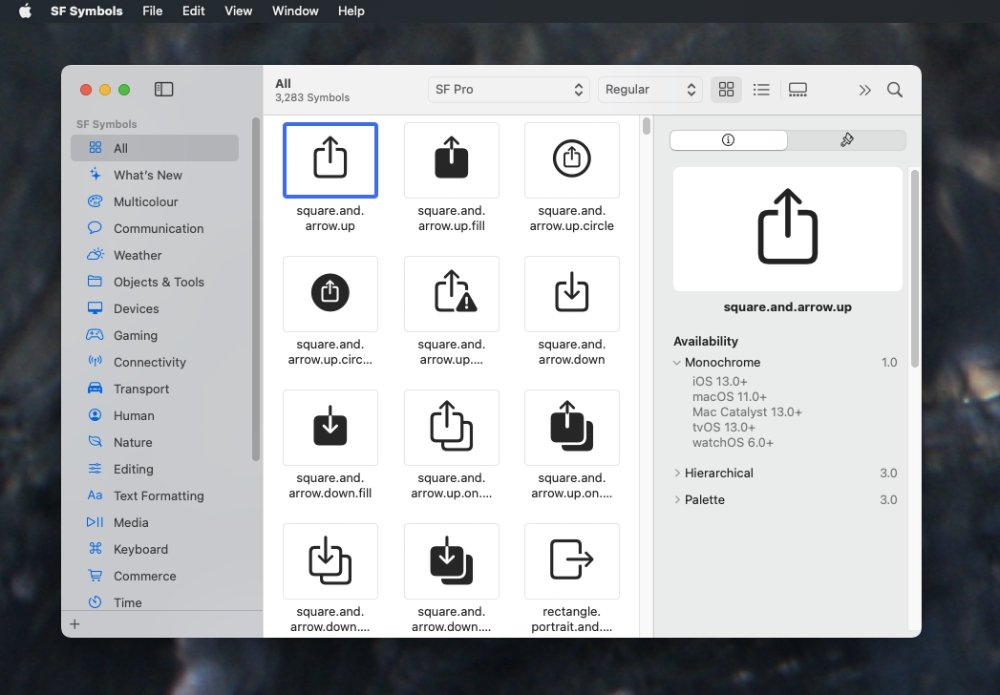Select outlined arrow-down-on-square stack symbol
The height and width of the screenshot is (695, 1000).
[330, 561]
